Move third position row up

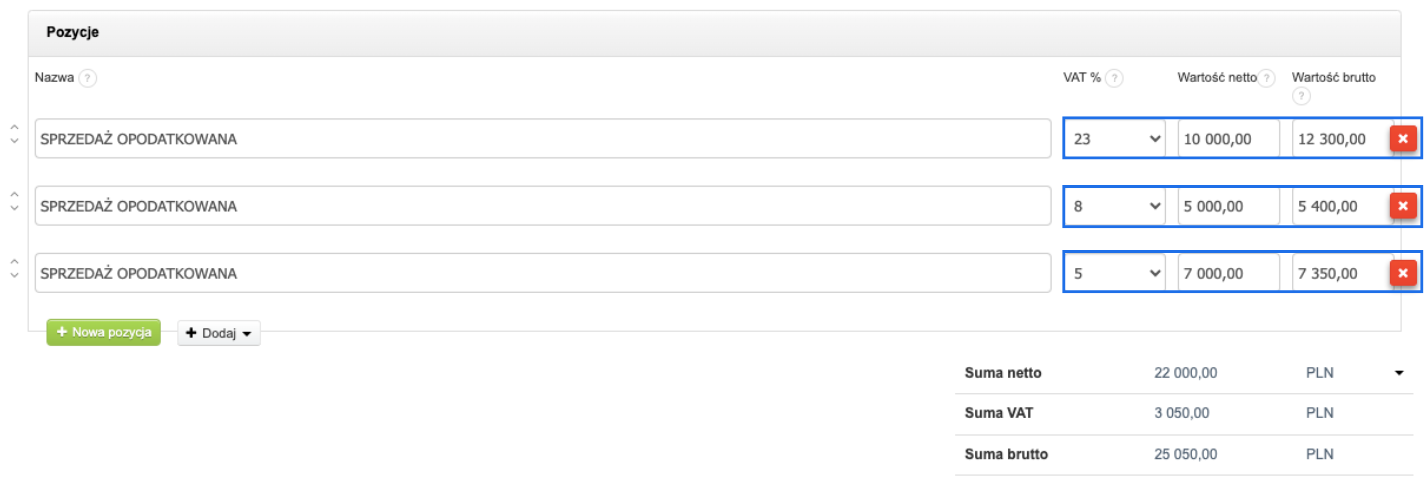(14, 263)
